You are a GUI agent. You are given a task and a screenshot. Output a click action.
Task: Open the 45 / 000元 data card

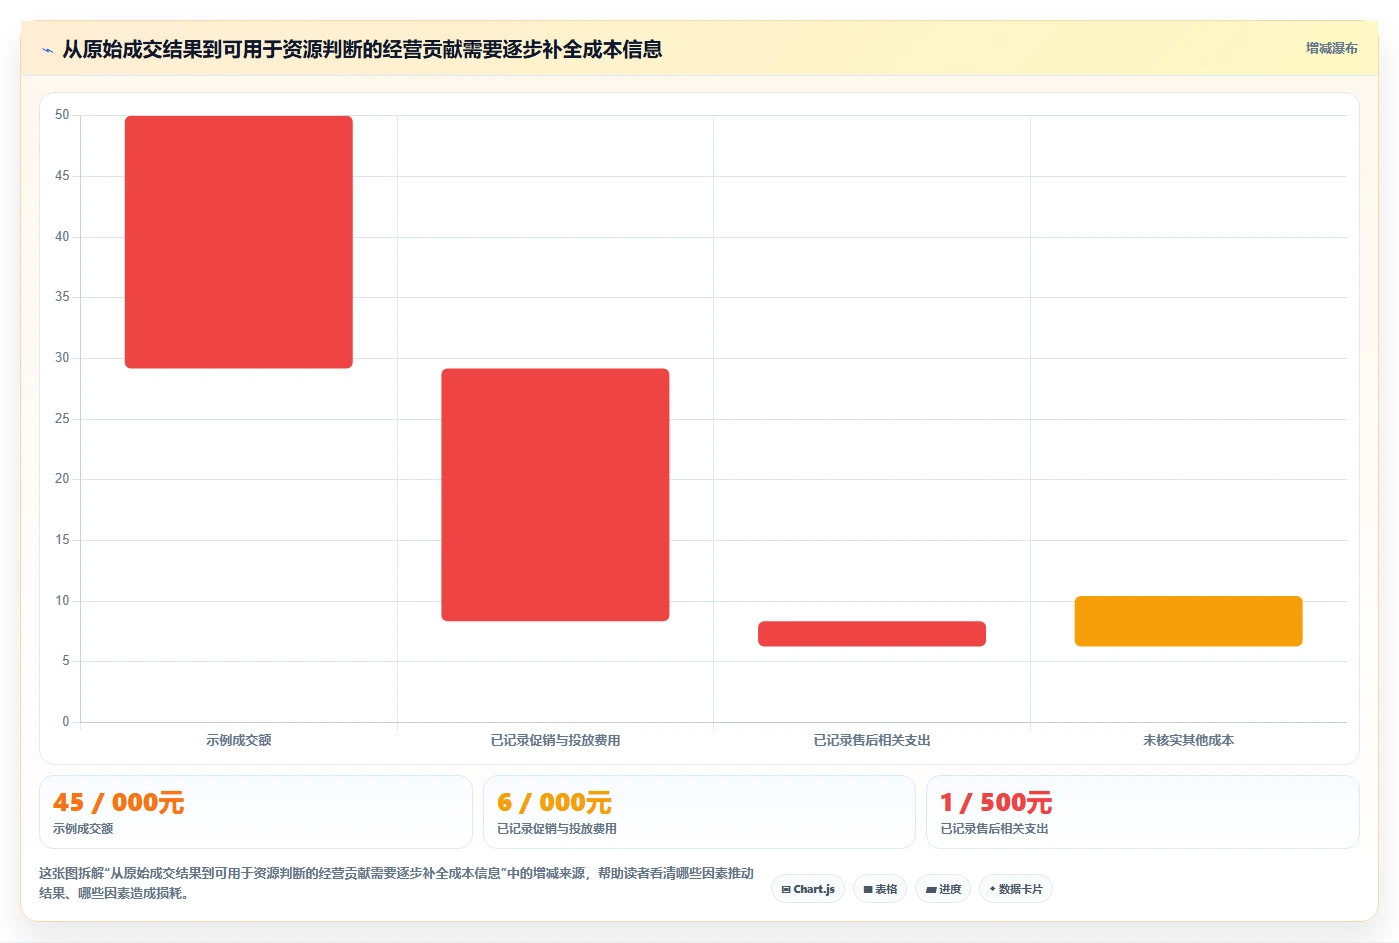click(x=255, y=812)
